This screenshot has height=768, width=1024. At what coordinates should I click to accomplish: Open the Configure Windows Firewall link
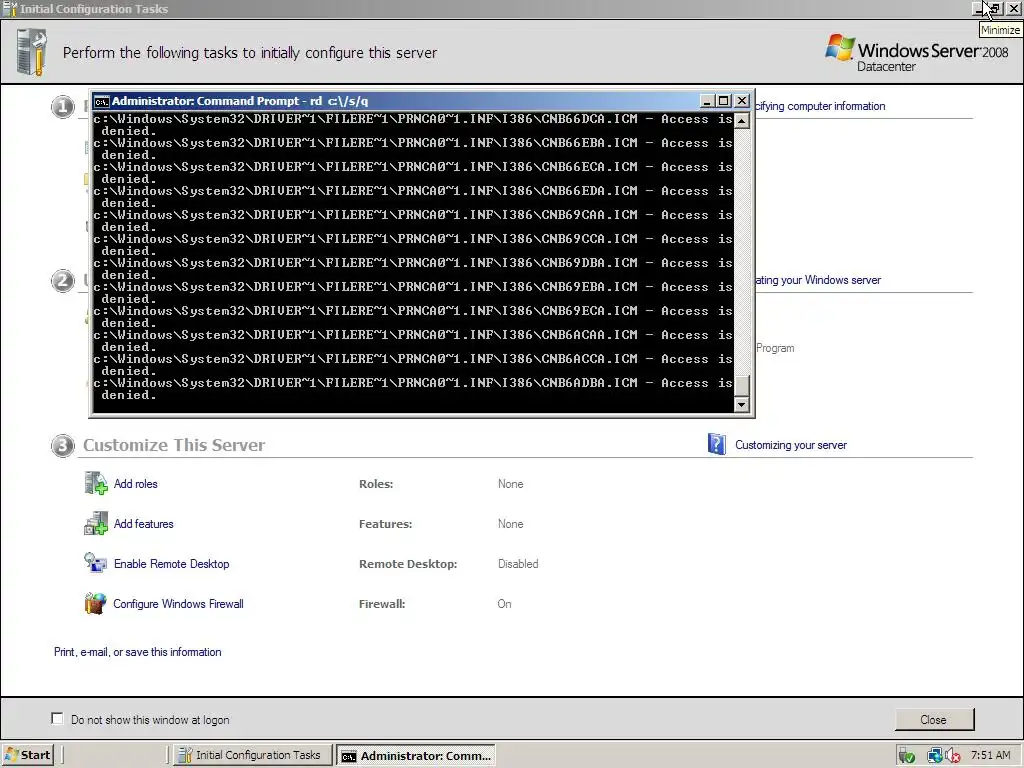point(178,603)
